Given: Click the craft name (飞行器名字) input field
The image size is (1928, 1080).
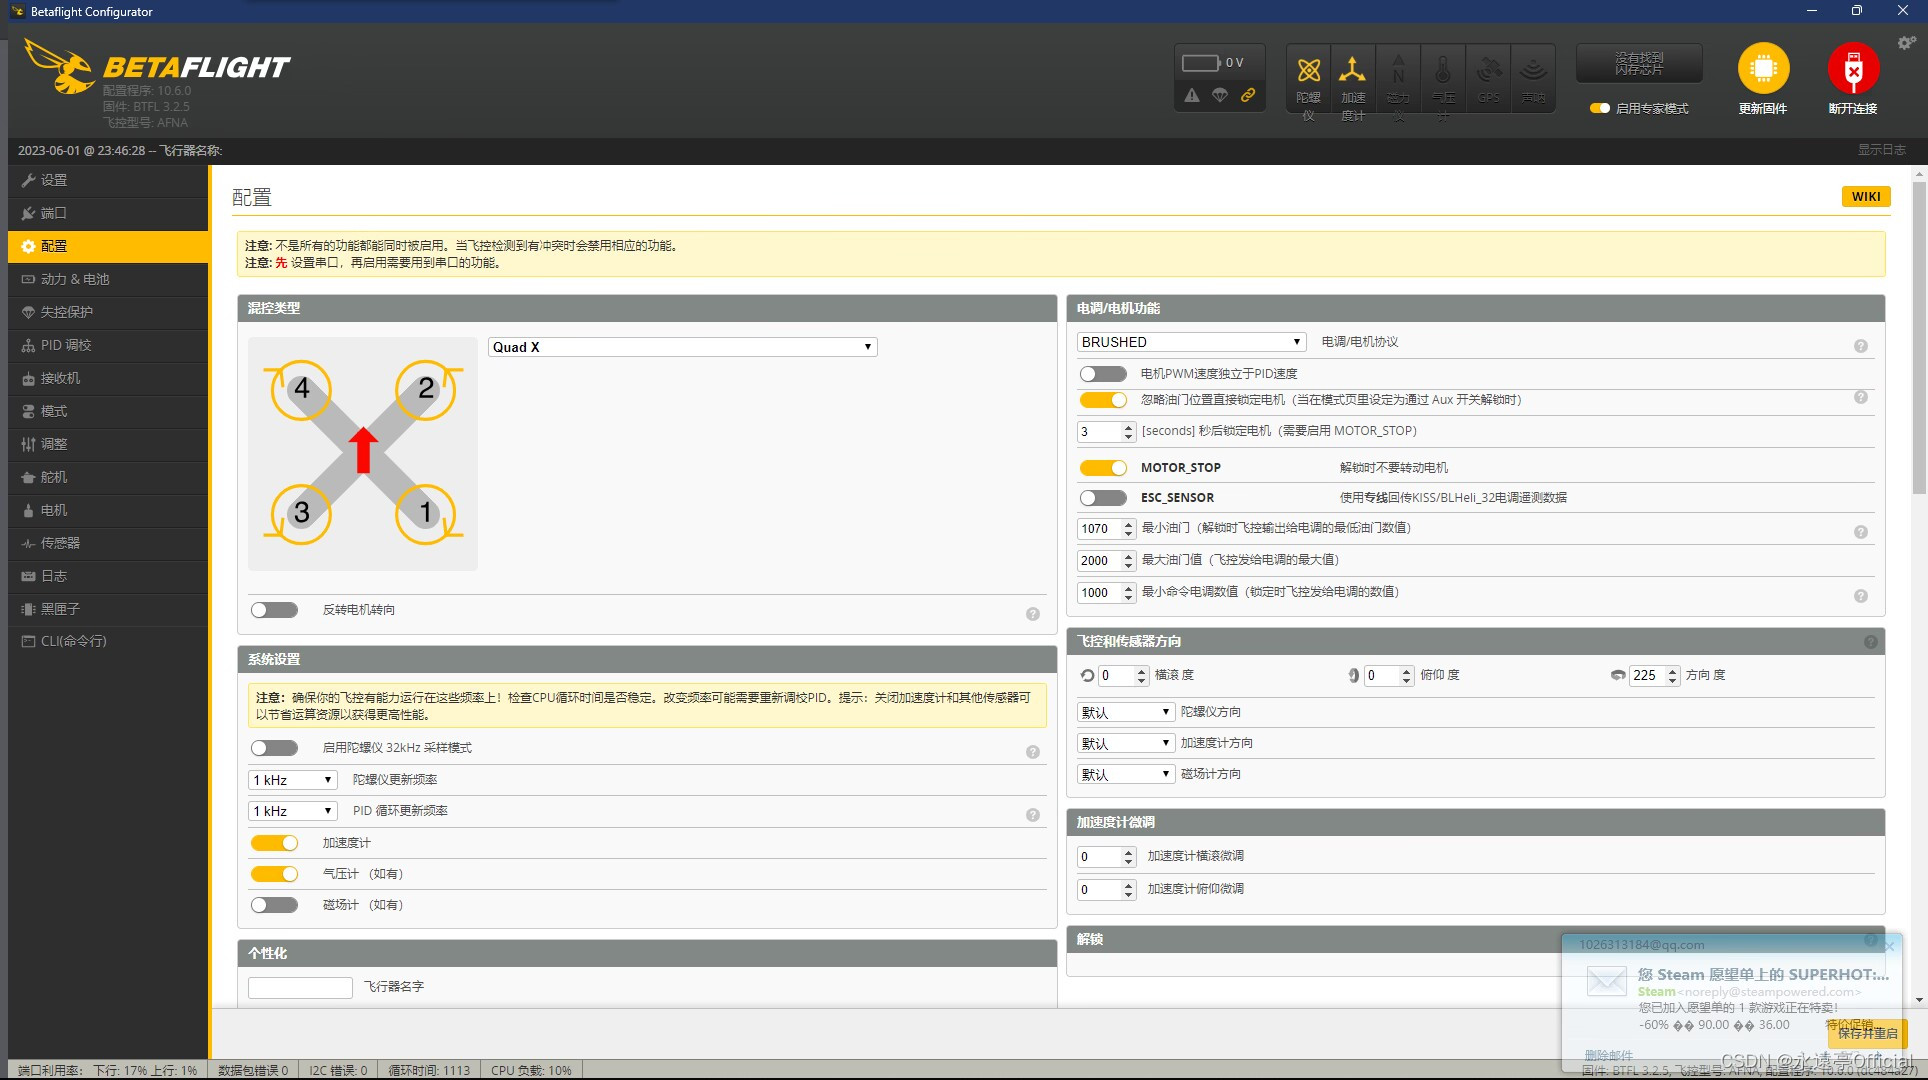Looking at the screenshot, I should 300,988.
